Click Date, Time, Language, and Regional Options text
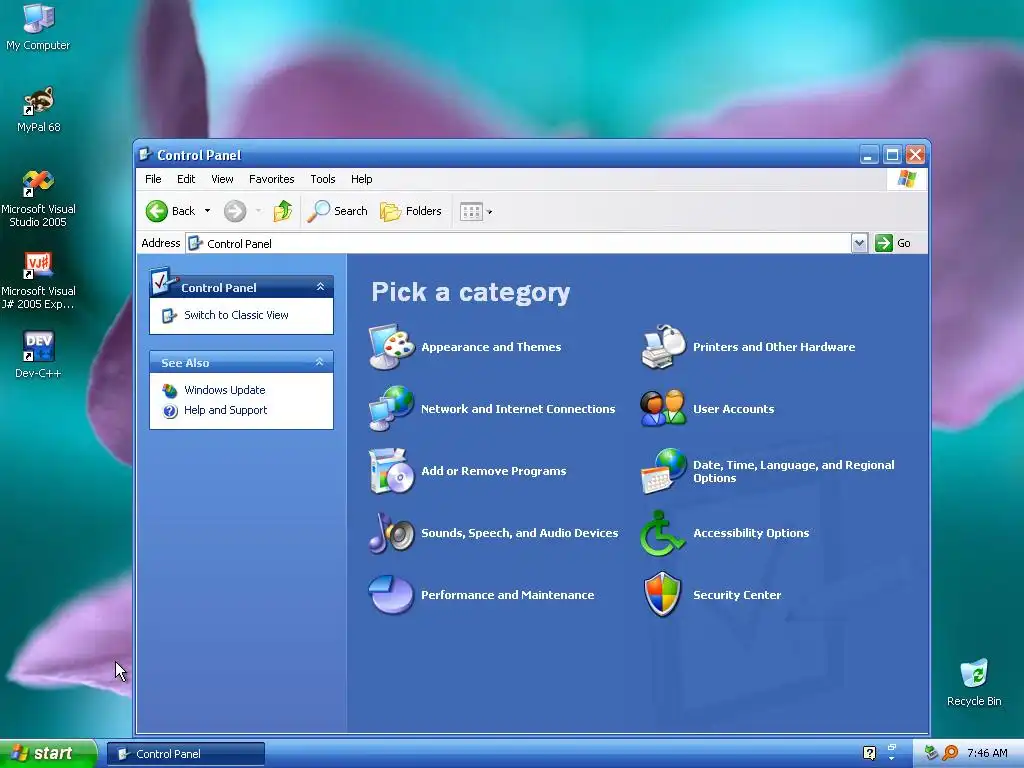The image size is (1024, 768). (x=793, y=471)
